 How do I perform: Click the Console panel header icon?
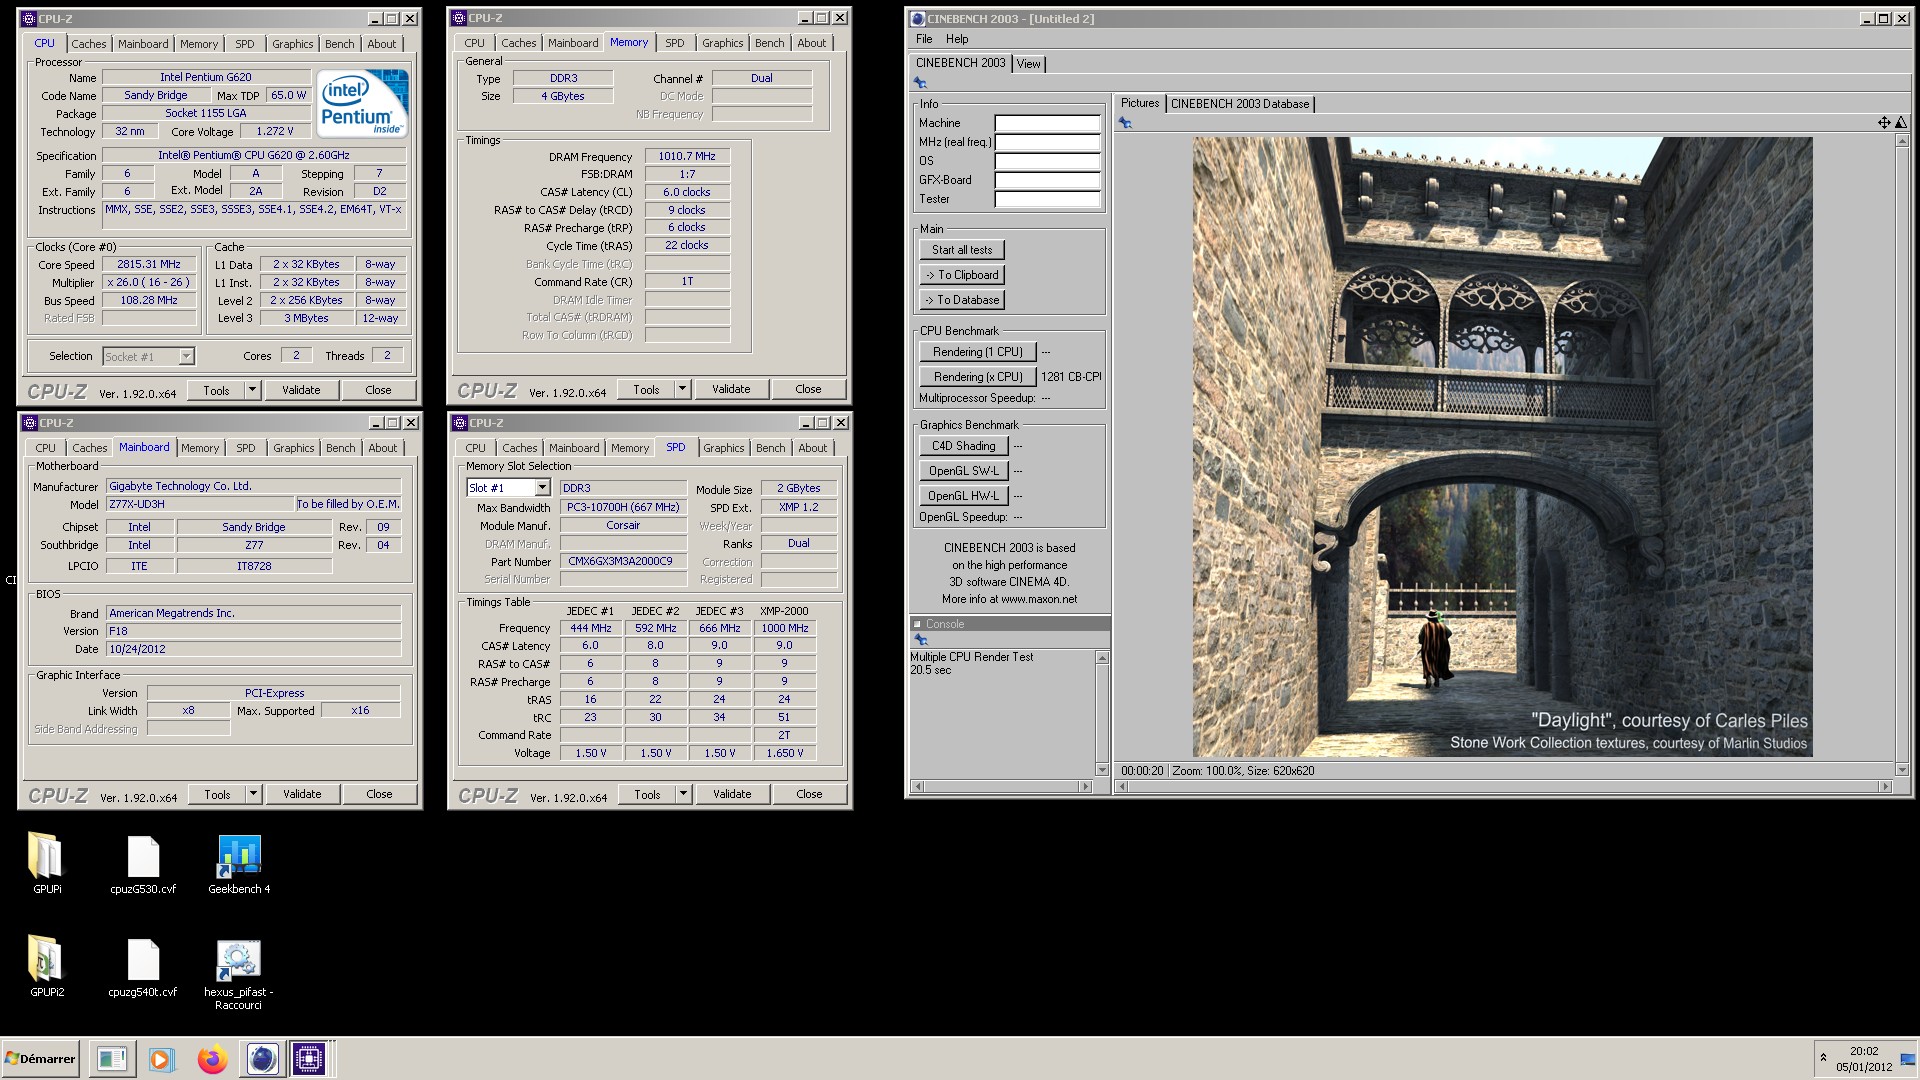coord(917,624)
